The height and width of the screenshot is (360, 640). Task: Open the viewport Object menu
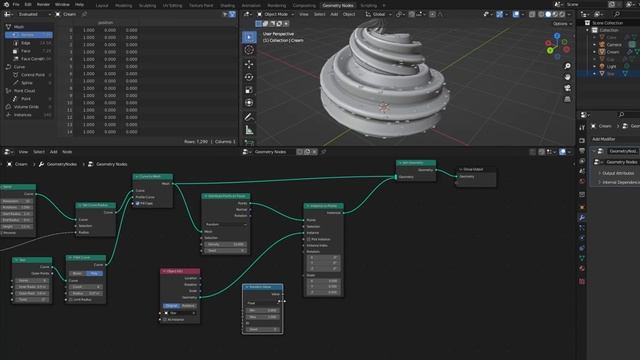pyautogui.click(x=349, y=14)
